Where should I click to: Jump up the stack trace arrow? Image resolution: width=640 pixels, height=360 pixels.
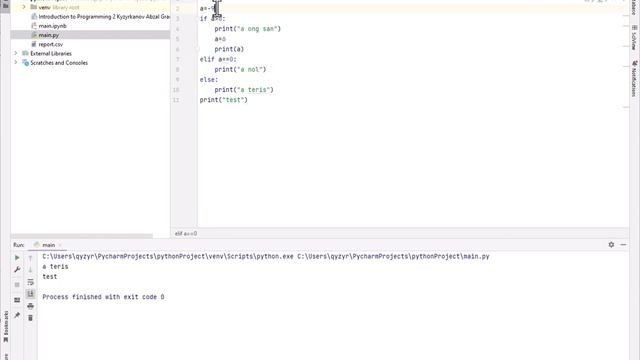[31, 258]
